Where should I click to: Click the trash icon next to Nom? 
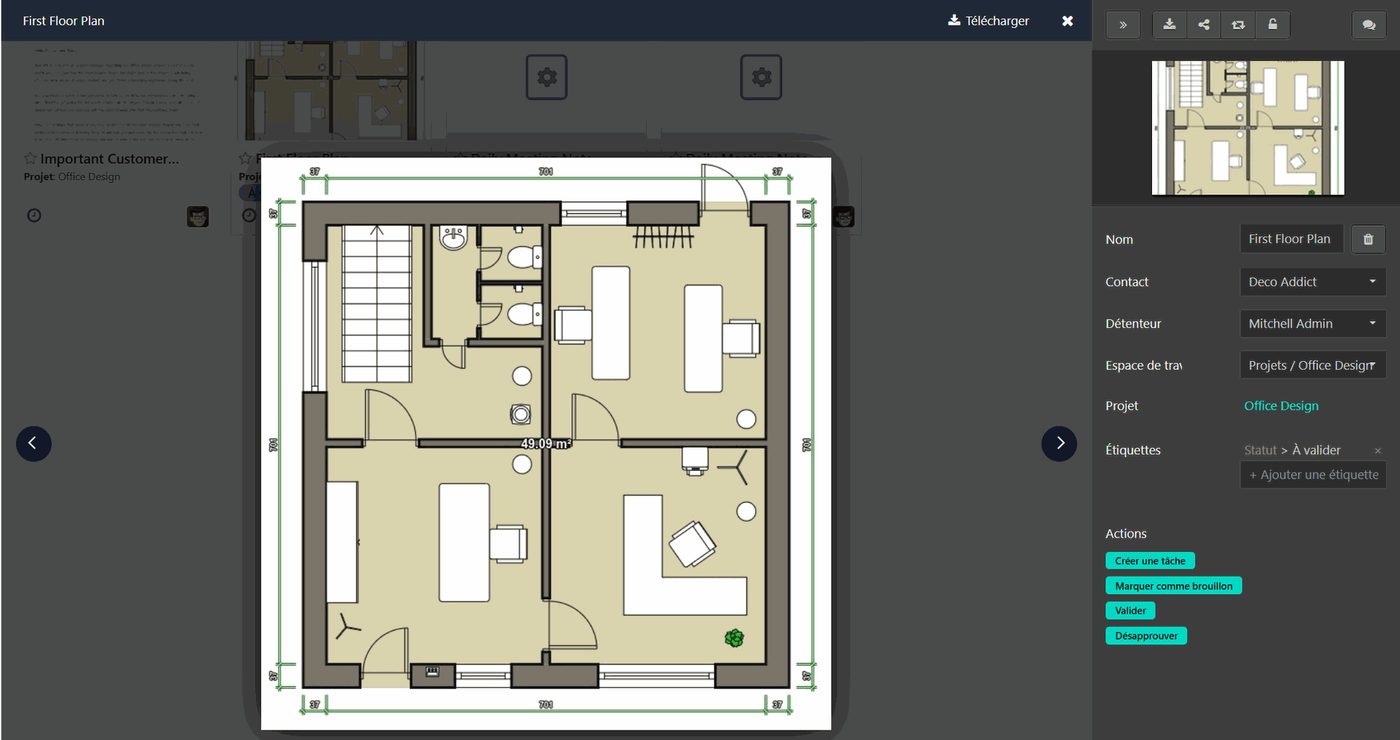1368,239
